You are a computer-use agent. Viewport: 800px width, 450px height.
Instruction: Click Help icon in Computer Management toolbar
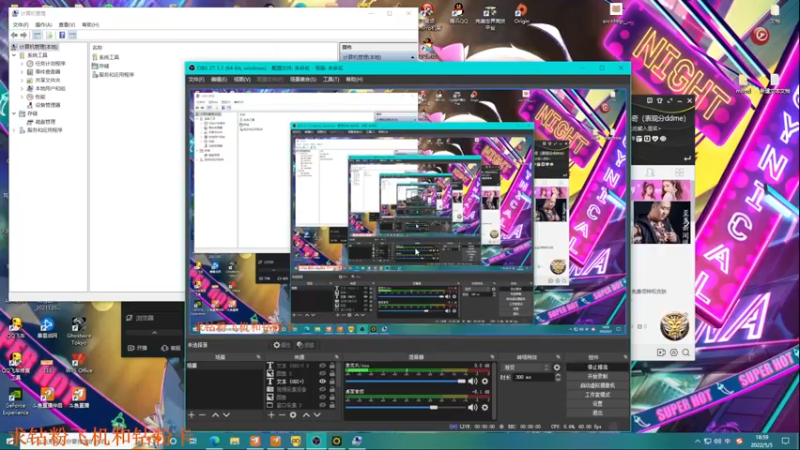62,35
